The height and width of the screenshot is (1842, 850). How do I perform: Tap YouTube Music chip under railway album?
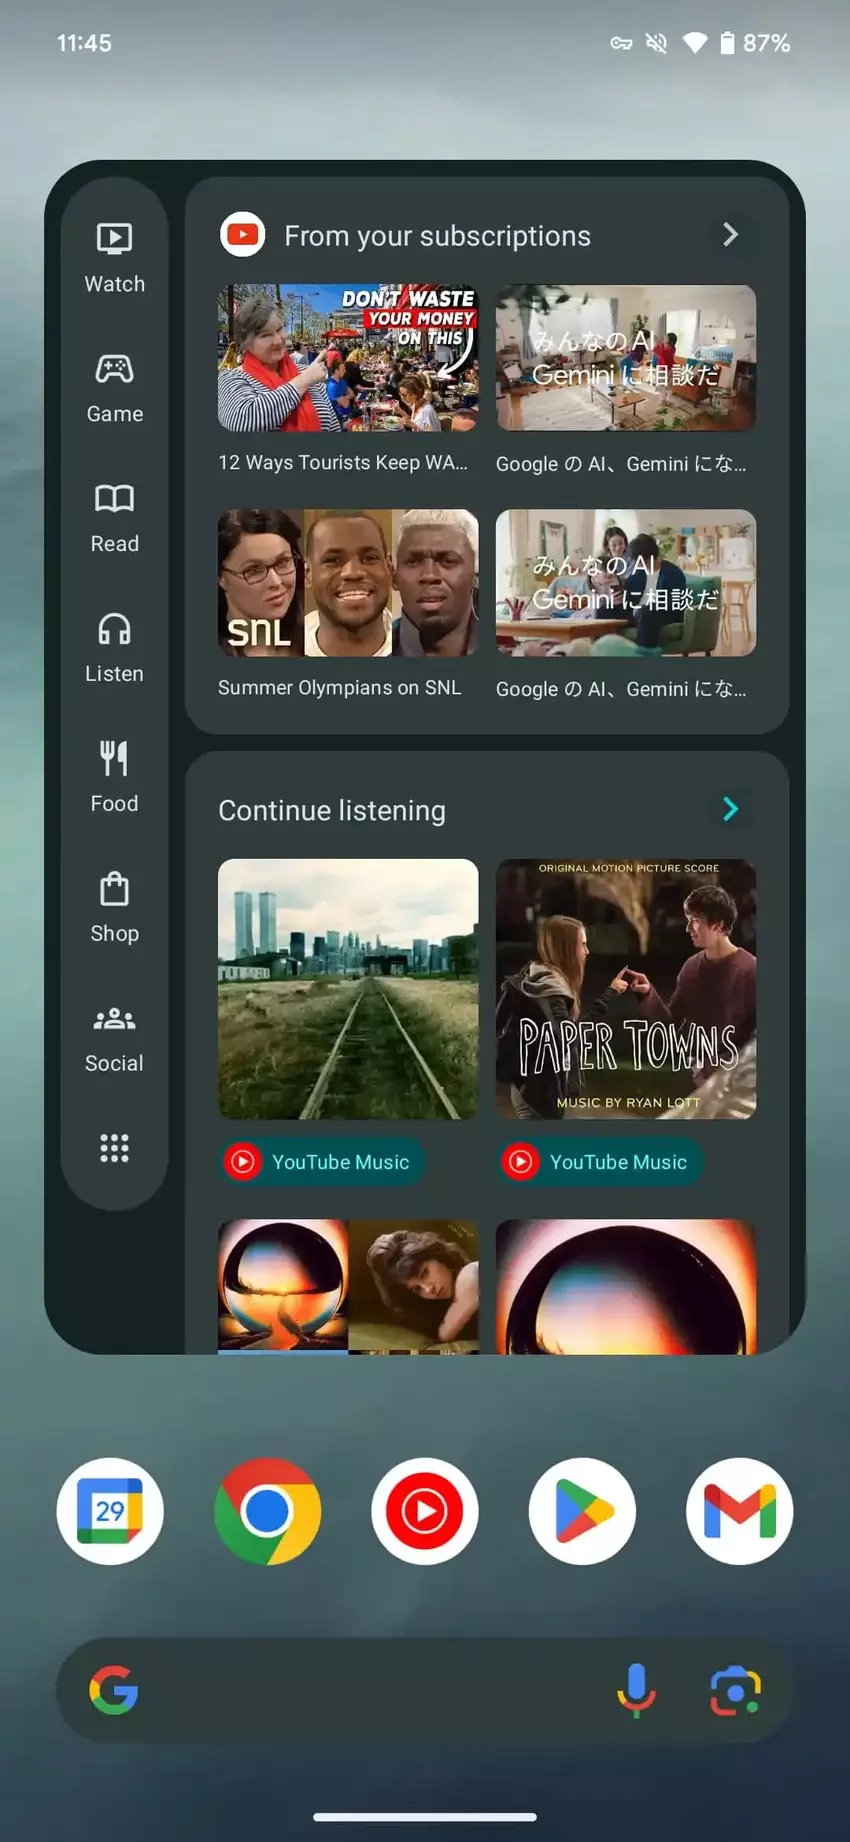323,1162
